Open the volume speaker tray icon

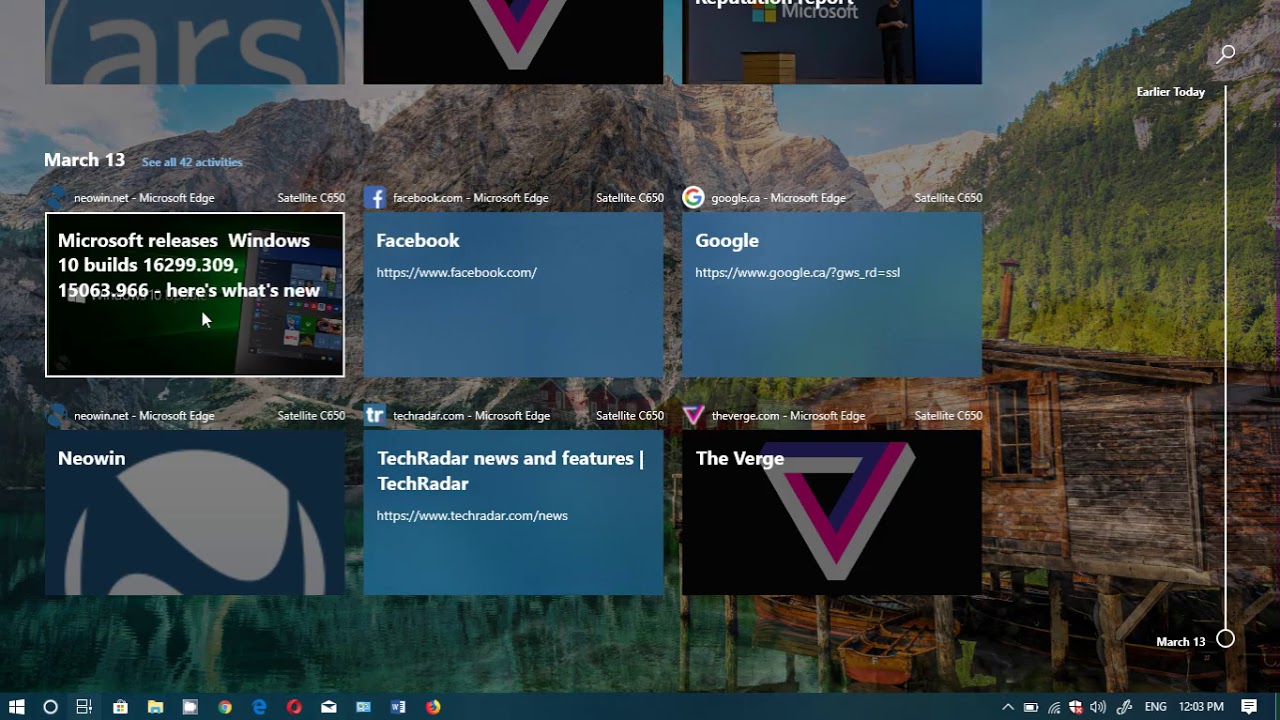(1098, 707)
